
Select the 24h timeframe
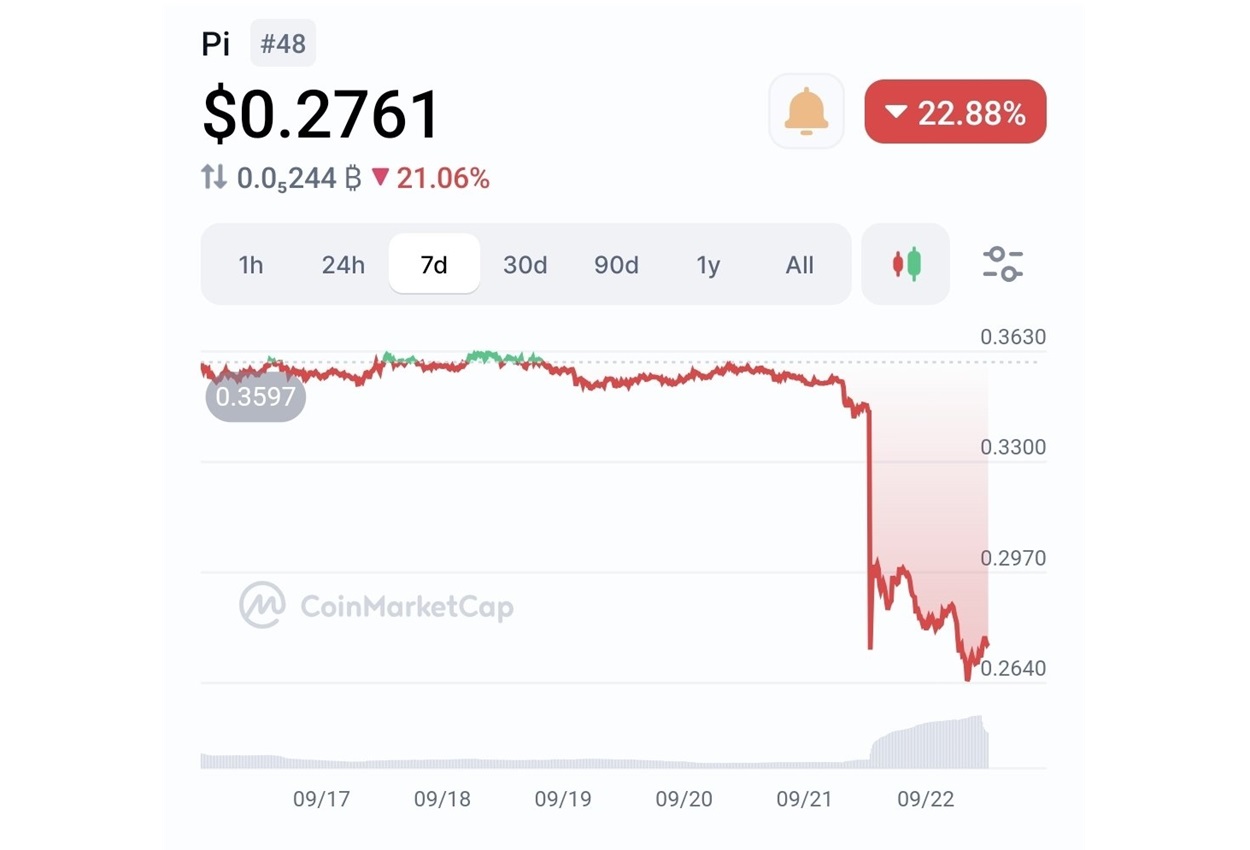(x=343, y=265)
